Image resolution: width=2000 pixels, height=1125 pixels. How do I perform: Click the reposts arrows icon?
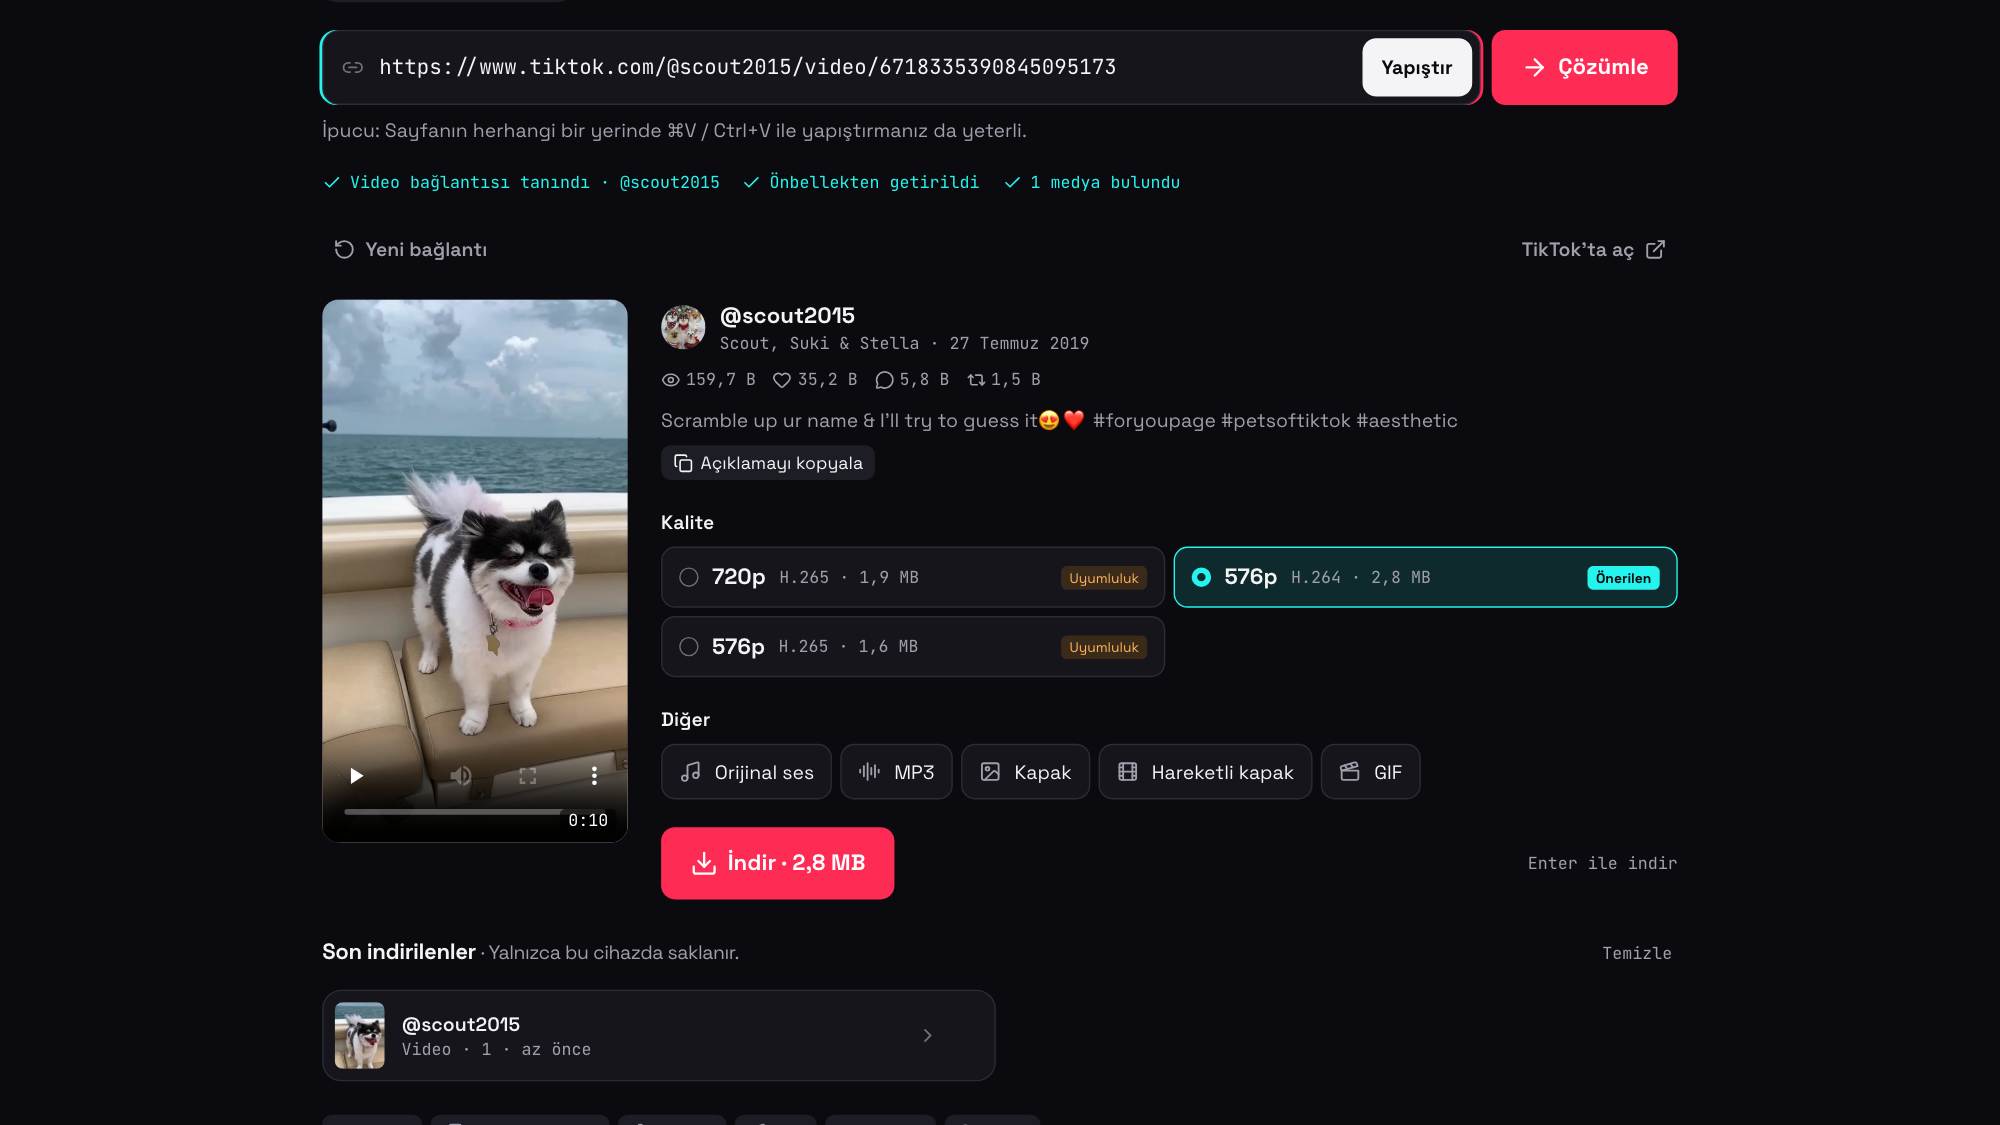976,380
